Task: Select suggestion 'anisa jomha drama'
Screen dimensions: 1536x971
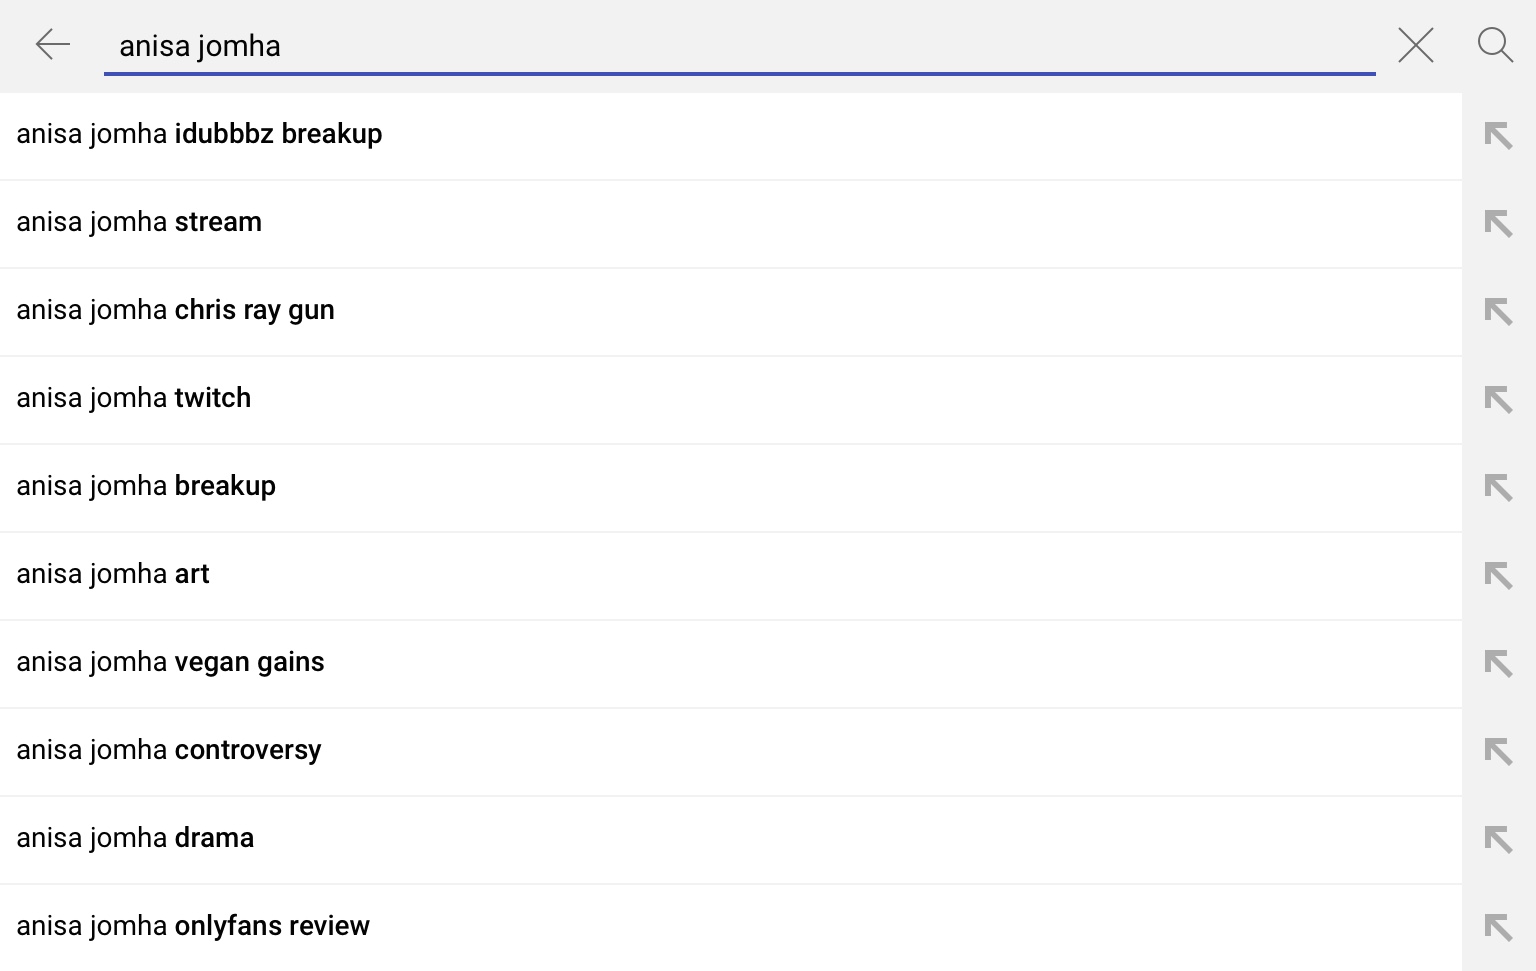Action: pos(731,840)
